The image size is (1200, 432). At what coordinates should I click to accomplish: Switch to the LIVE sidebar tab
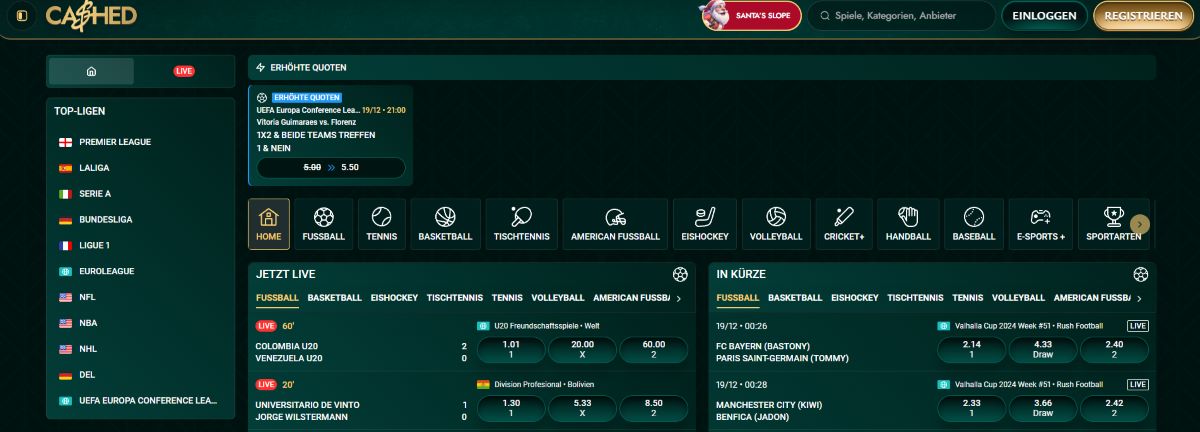184,71
